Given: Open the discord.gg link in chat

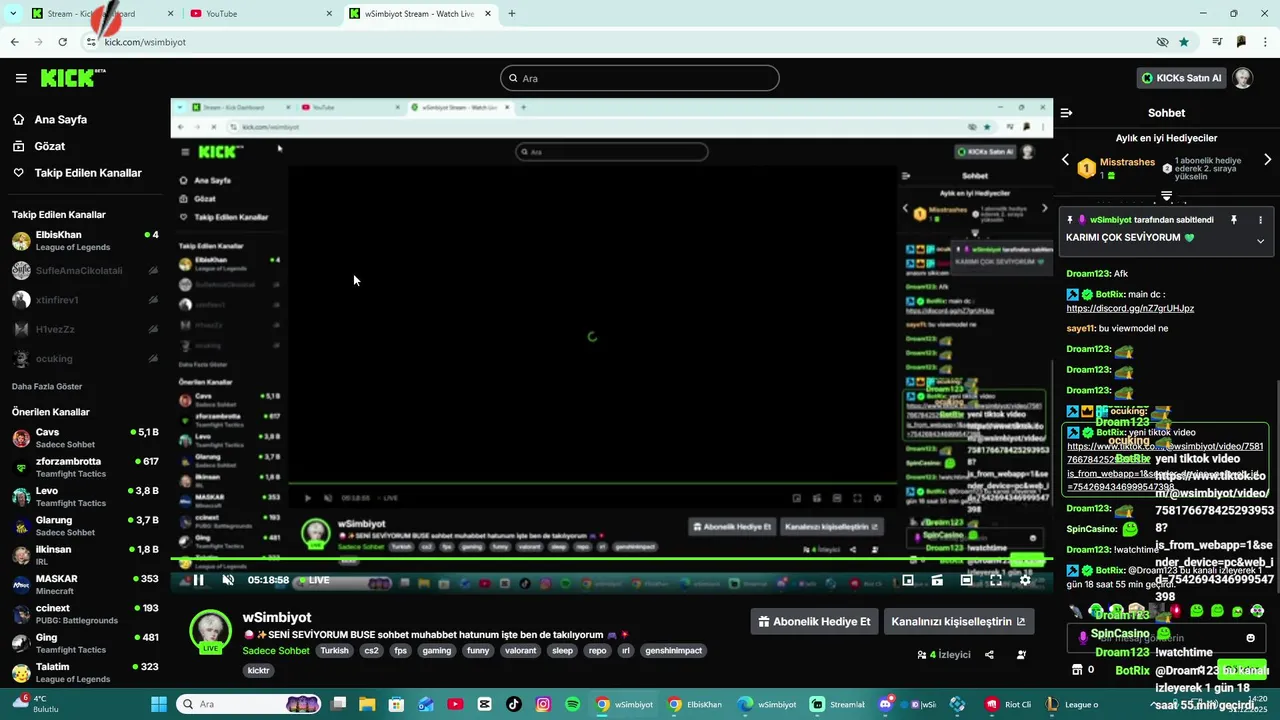Looking at the screenshot, I should [1130, 308].
